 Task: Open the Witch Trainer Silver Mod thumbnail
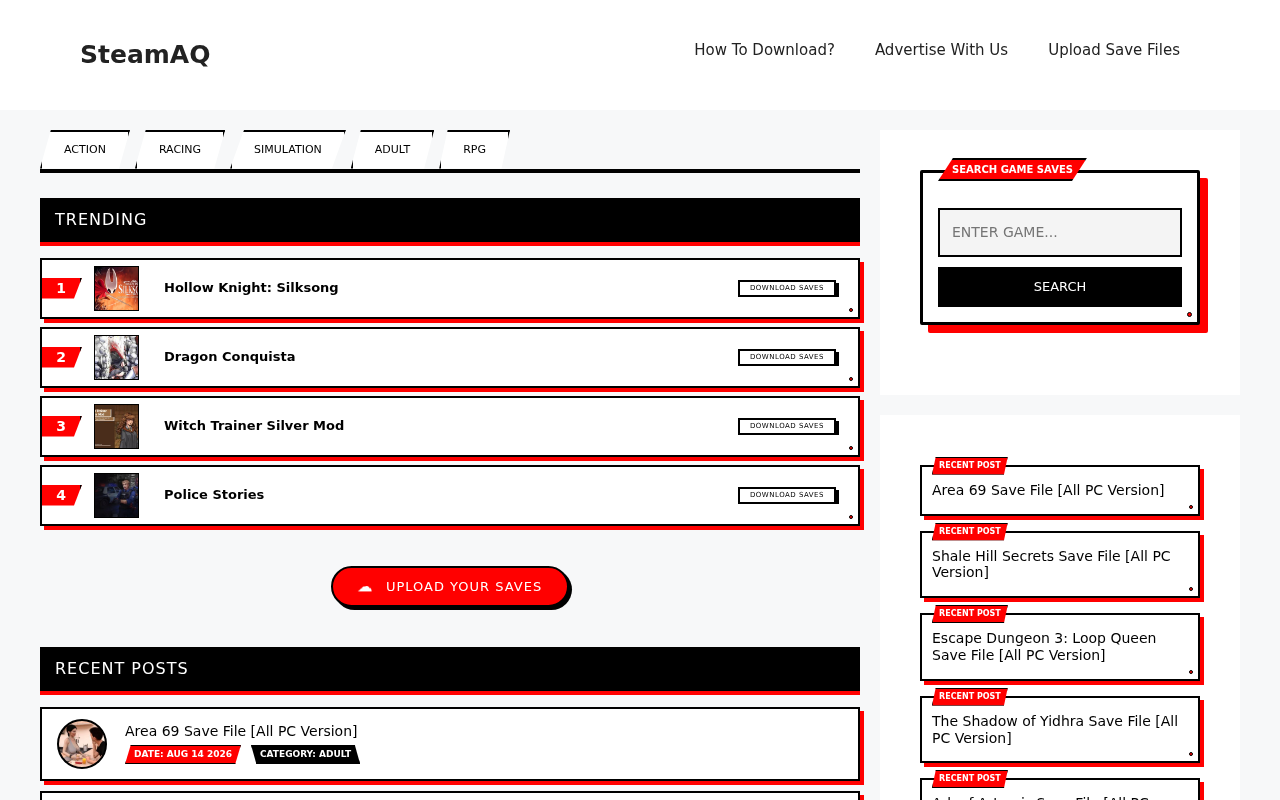coord(116,426)
